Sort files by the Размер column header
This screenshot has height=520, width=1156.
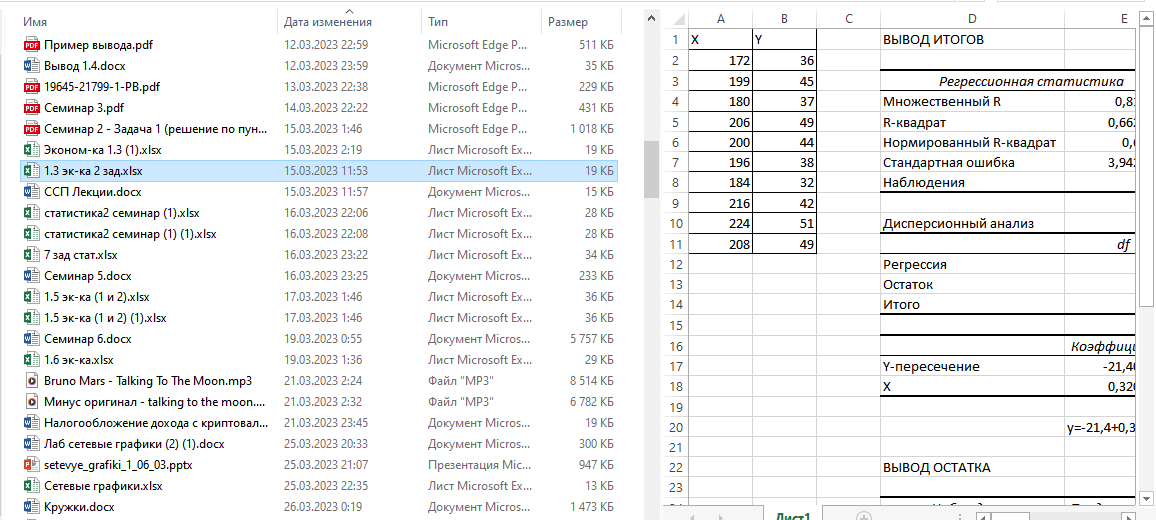point(581,22)
